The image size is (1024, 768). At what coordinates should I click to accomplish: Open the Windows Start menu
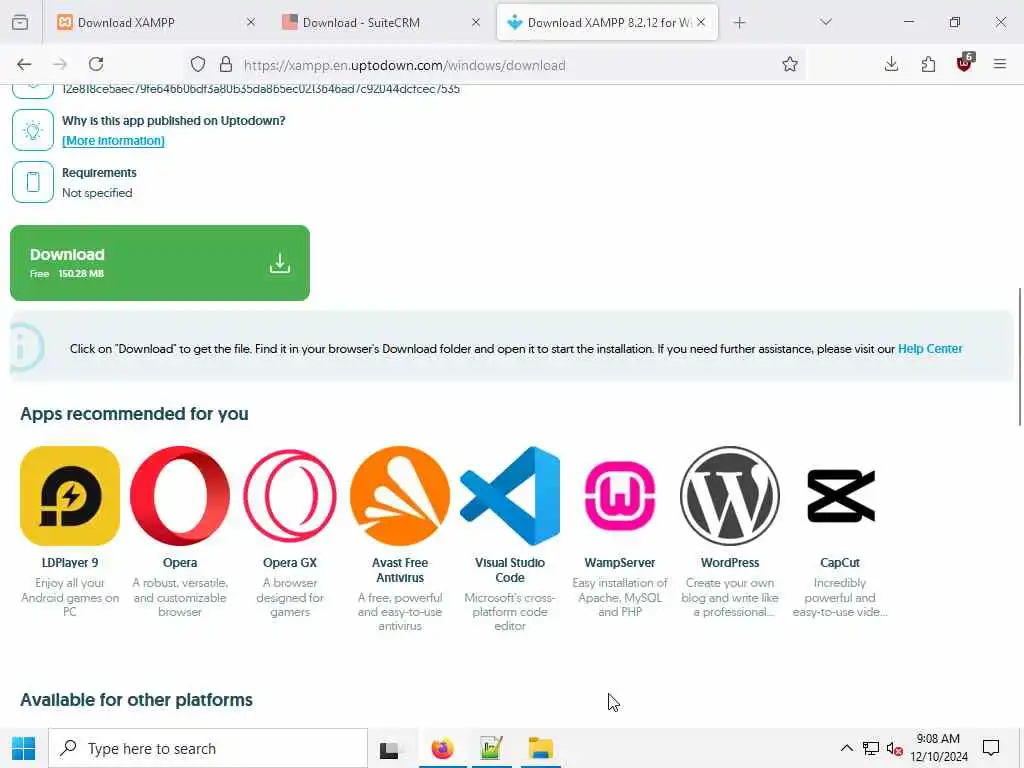click(x=24, y=748)
